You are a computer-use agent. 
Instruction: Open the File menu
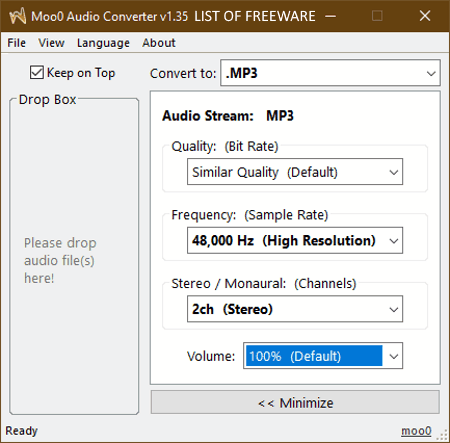pyautogui.click(x=17, y=43)
